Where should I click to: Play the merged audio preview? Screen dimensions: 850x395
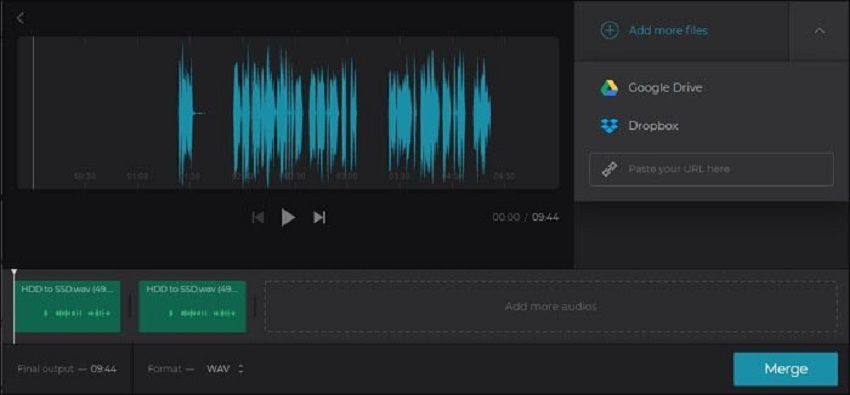(x=288, y=217)
